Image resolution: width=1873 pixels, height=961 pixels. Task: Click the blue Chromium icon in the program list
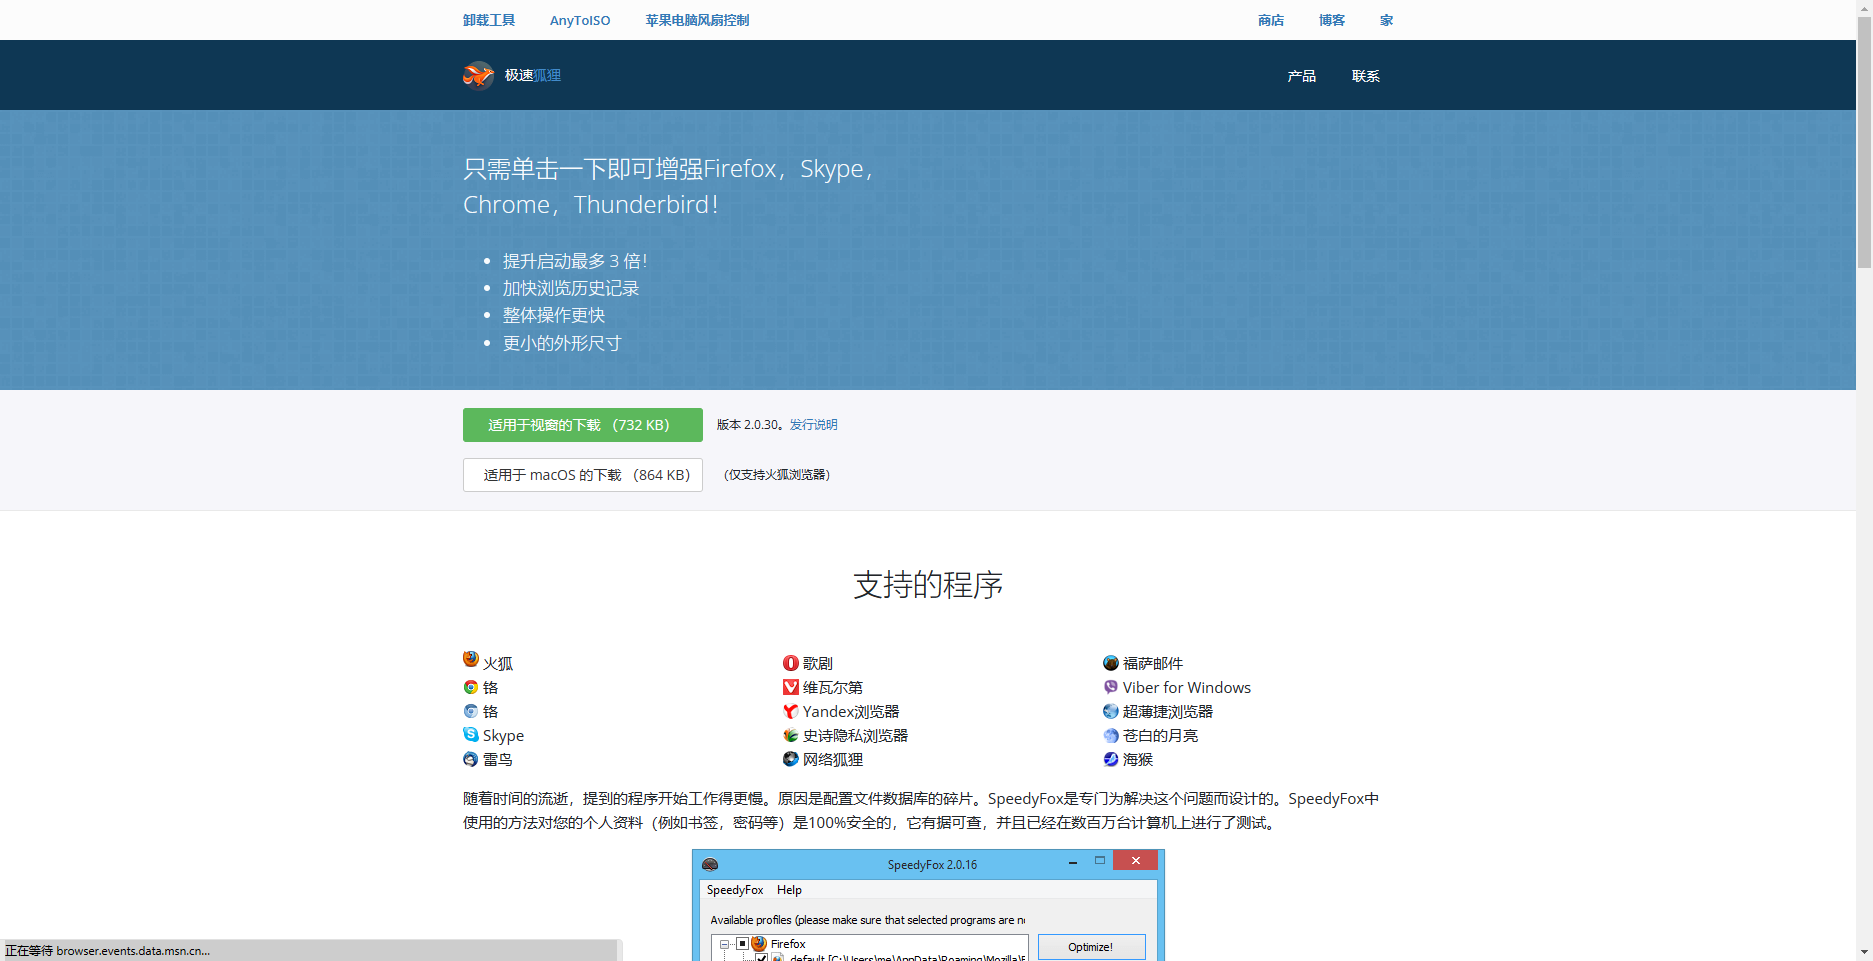471,711
